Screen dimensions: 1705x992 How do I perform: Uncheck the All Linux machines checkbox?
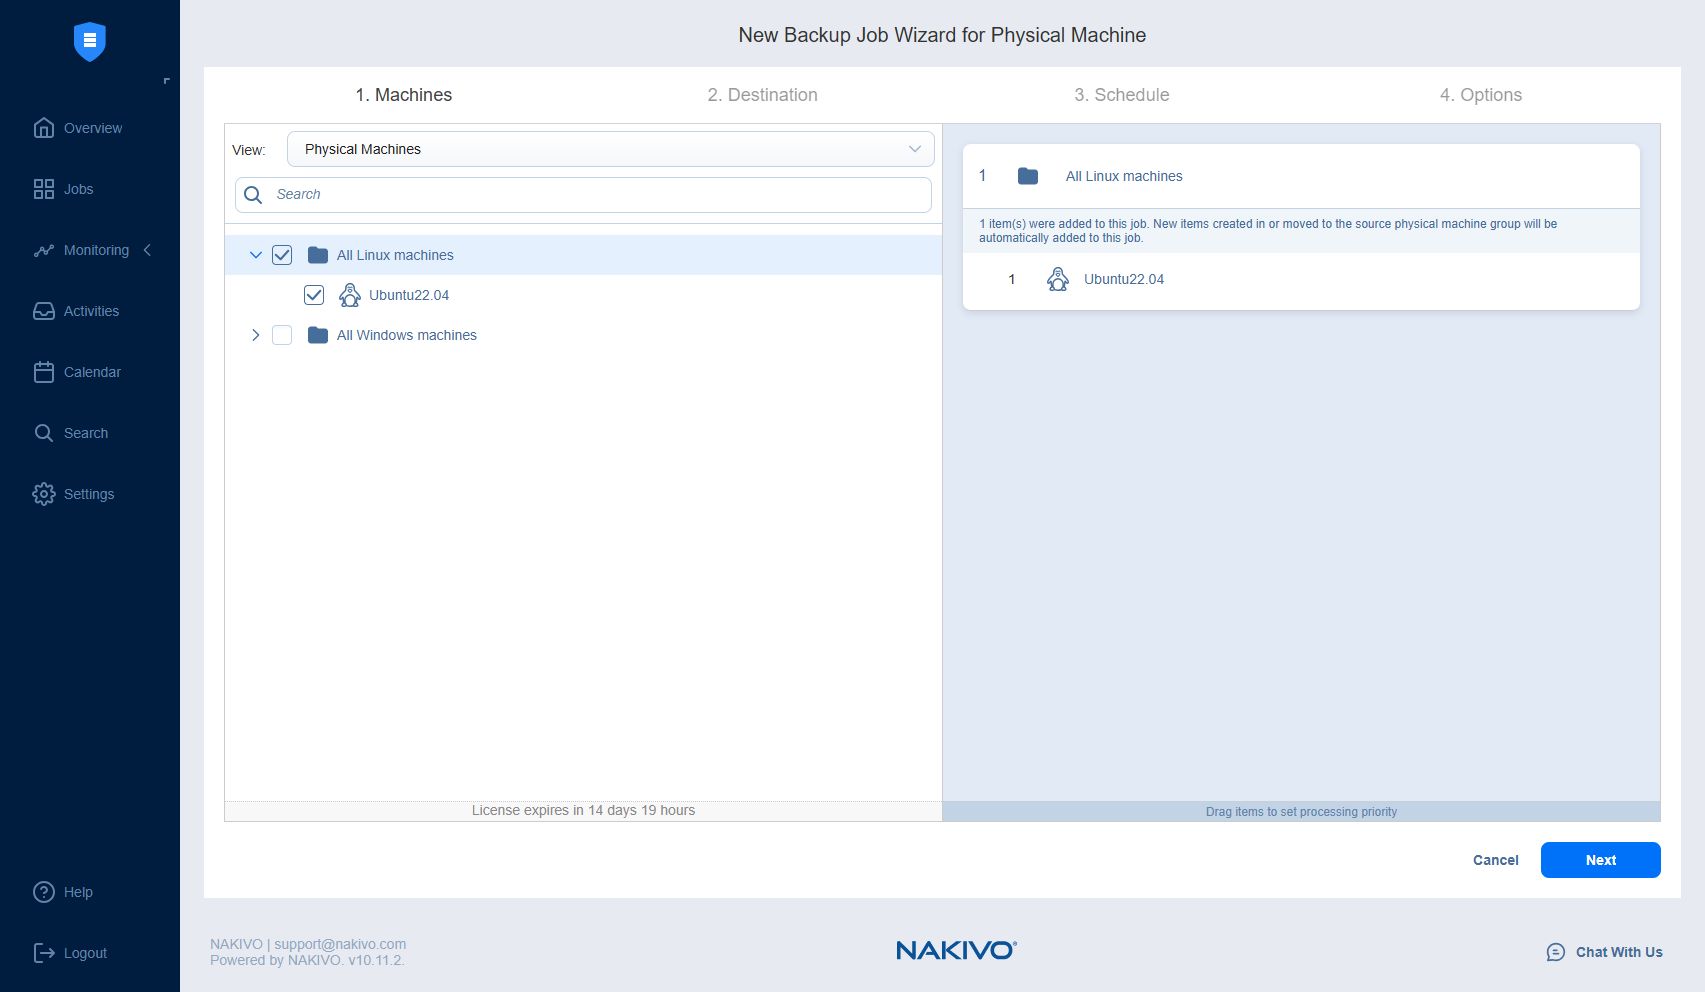point(282,255)
